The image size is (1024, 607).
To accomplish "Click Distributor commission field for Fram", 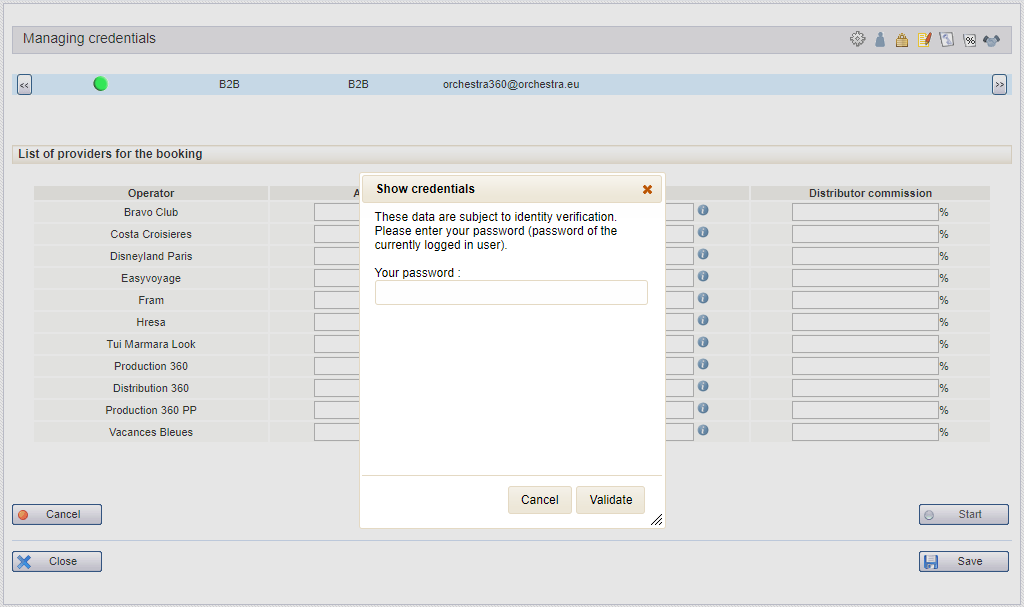I will pos(865,300).
